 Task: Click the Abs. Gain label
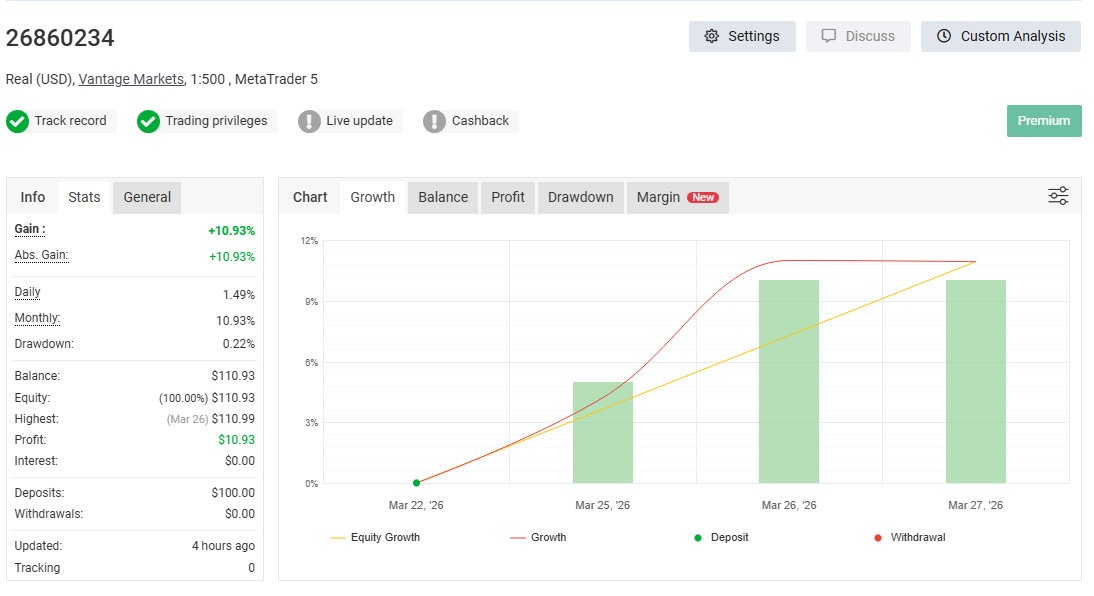(x=41, y=256)
